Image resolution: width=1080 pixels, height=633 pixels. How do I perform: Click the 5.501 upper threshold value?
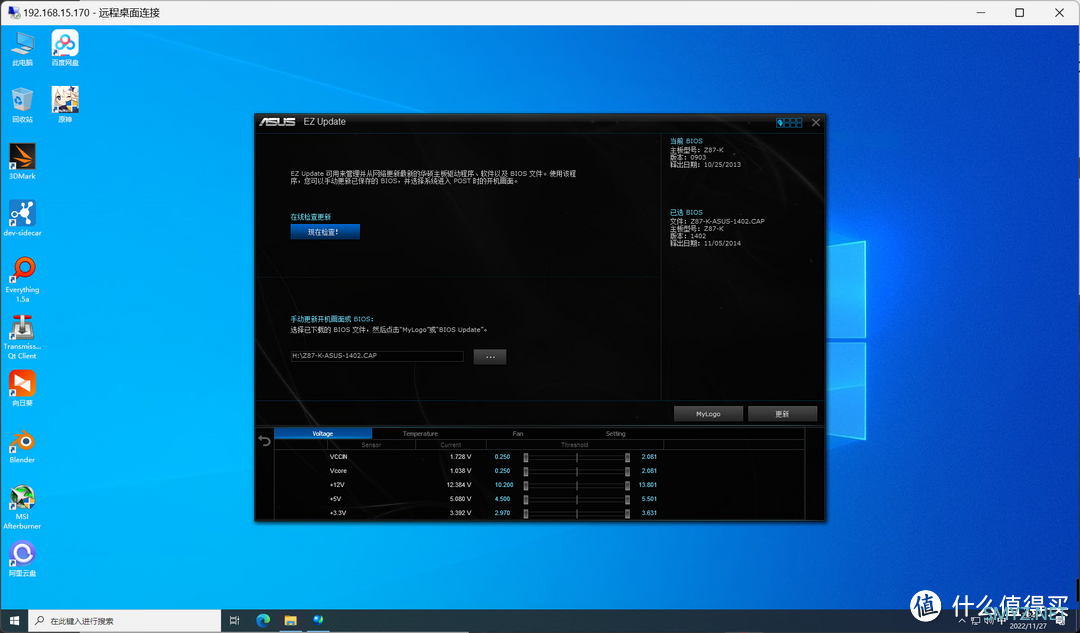tap(649, 499)
